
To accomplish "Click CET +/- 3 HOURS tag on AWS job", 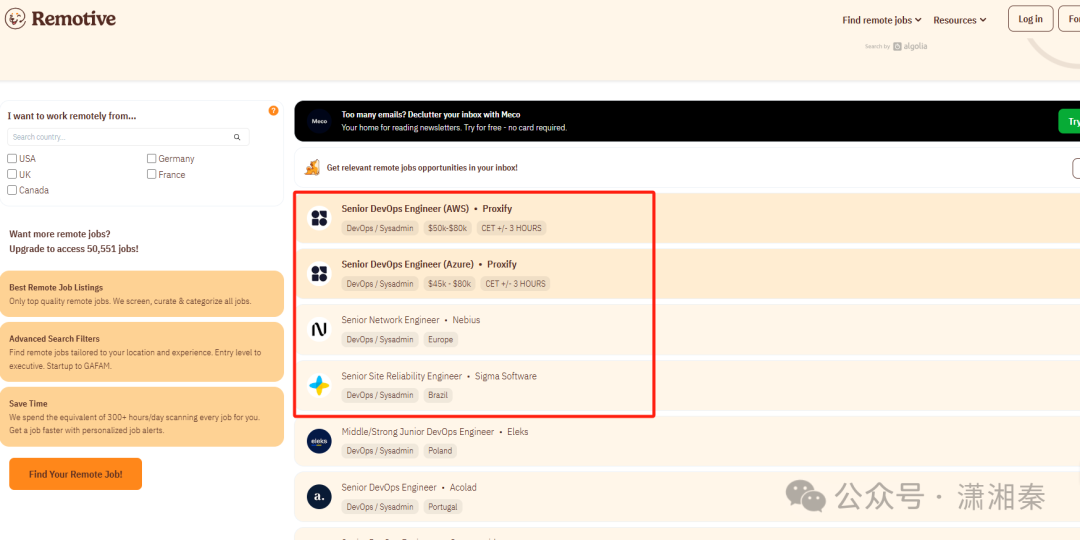I will click(x=511, y=228).
